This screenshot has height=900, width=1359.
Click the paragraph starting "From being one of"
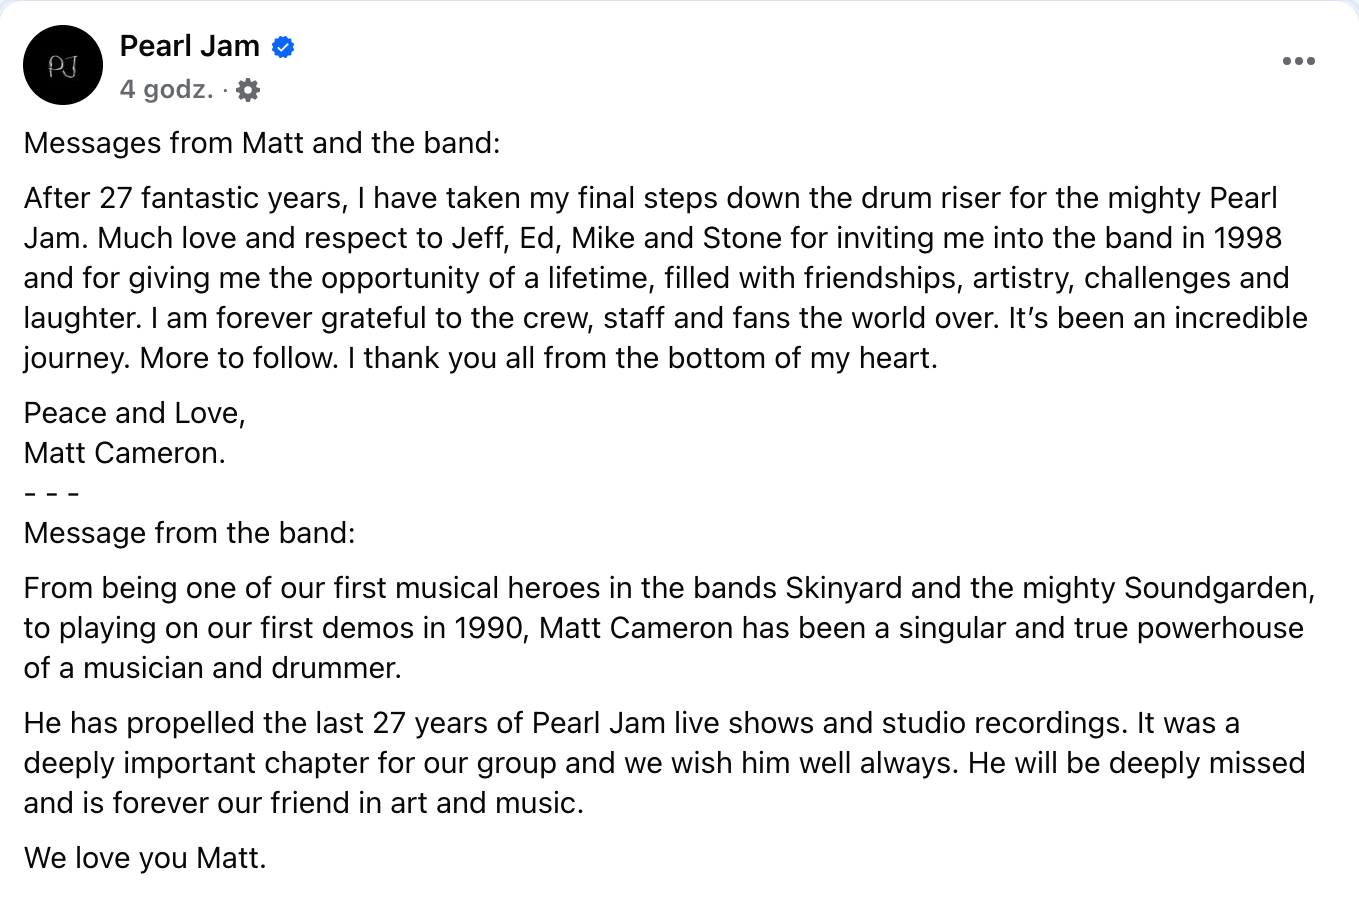point(660,628)
